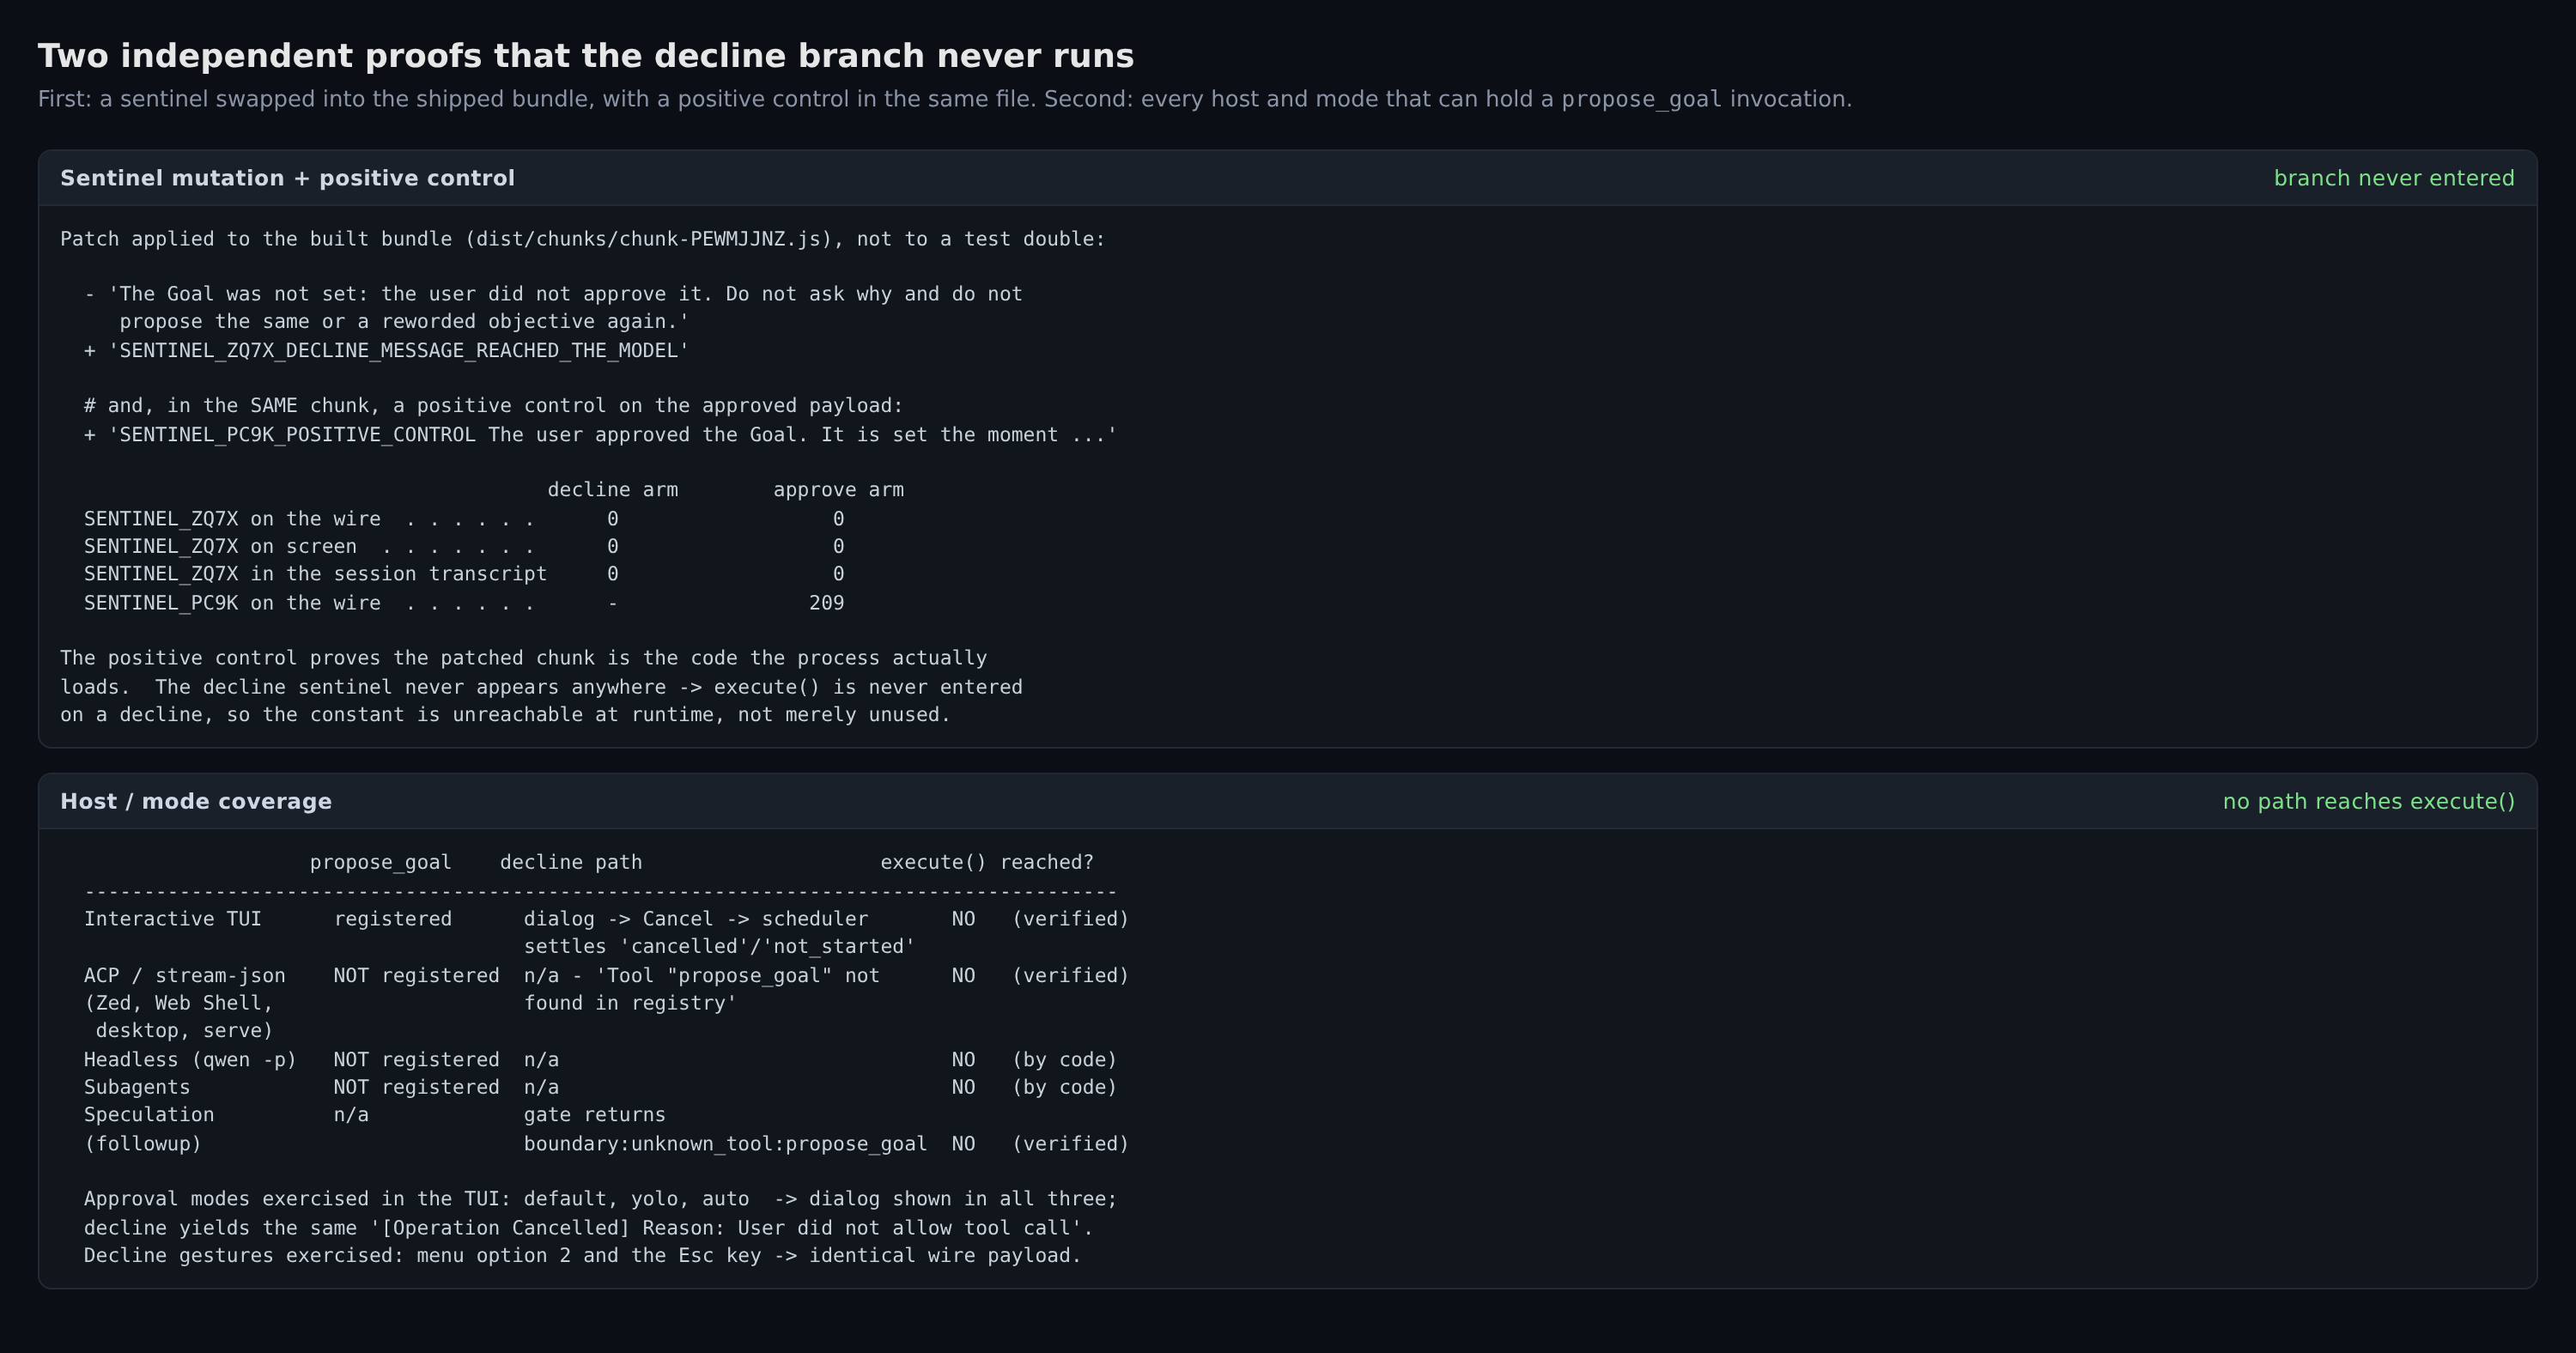Viewport: 2576px width, 1353px height.
Task: Click the added SENTINEL_ZQ7X_DECLINE_MESSAGE line
Action: (x=387, y=350)
